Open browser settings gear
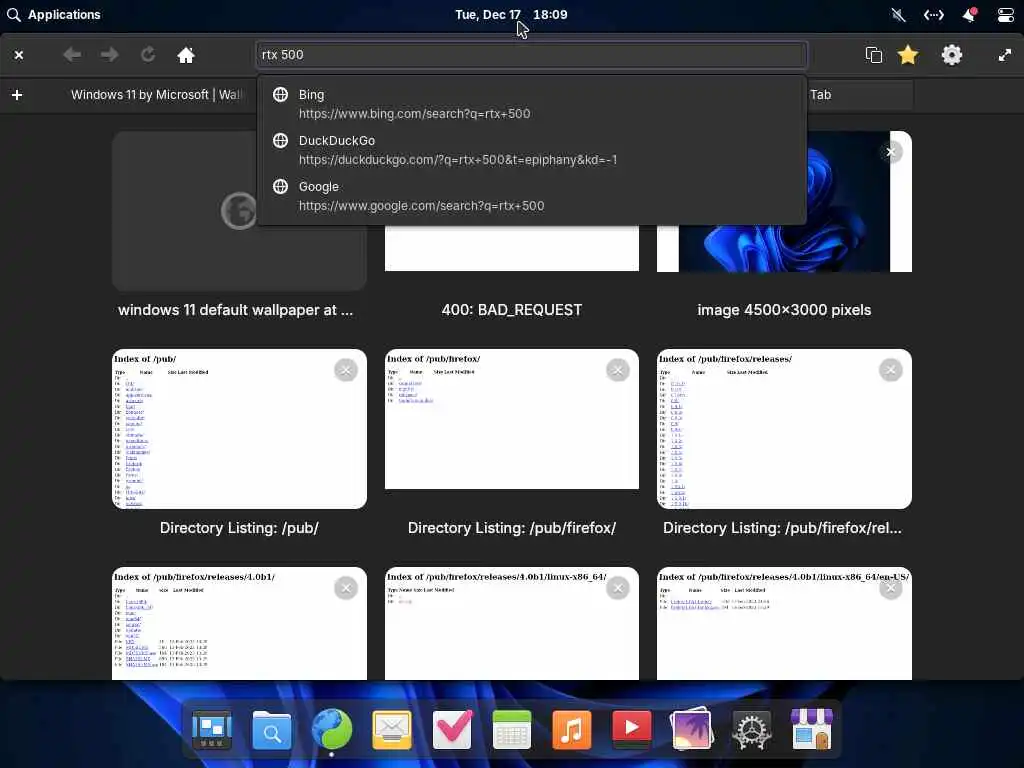 coord(952,55)
